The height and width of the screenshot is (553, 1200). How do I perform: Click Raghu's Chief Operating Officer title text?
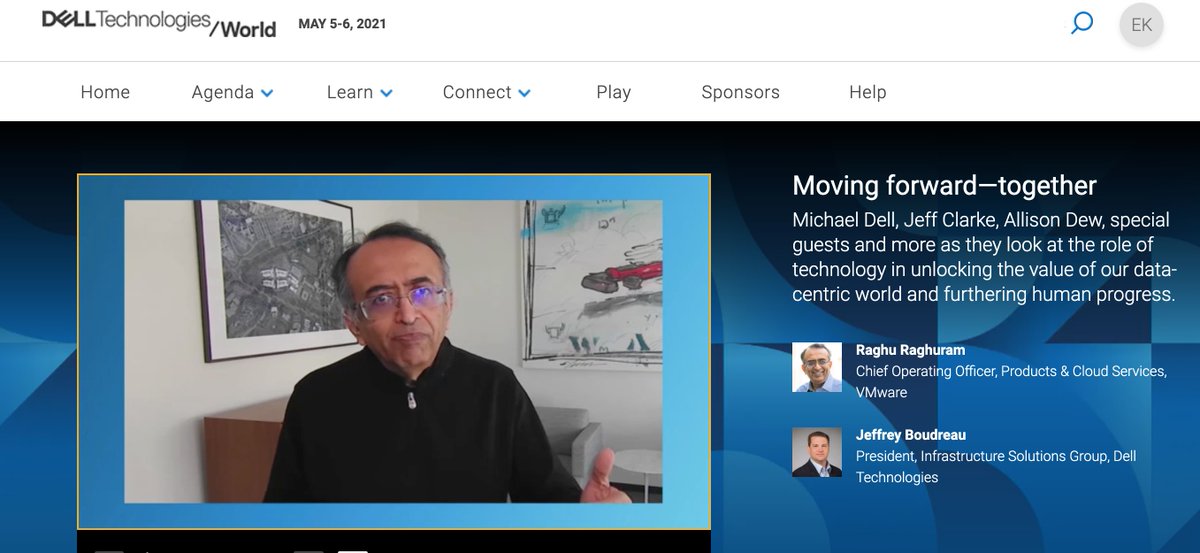coord(1011,381)
